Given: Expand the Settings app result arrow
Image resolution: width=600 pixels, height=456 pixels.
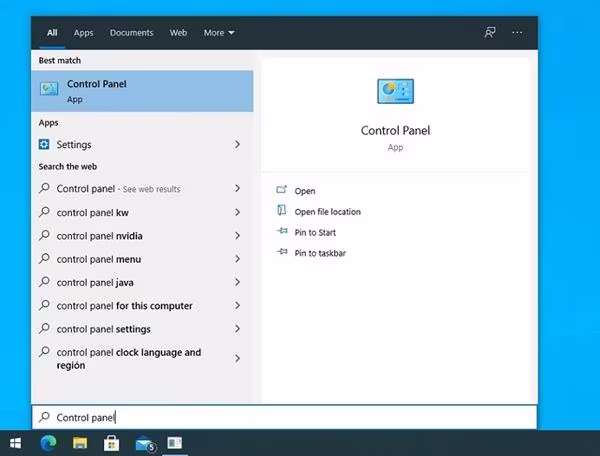Looking at the screenshot, I should (x=237, y=144).
